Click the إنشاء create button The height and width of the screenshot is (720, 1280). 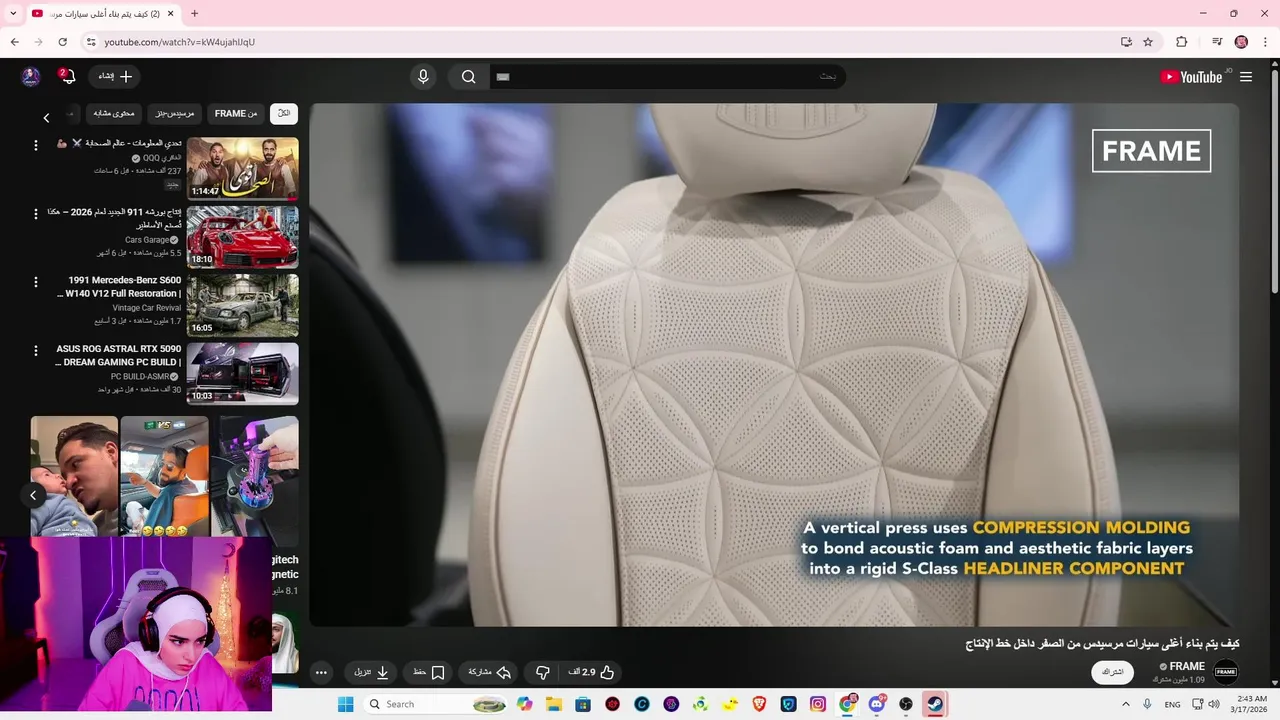pyautogui.click(x=114, y=77)
